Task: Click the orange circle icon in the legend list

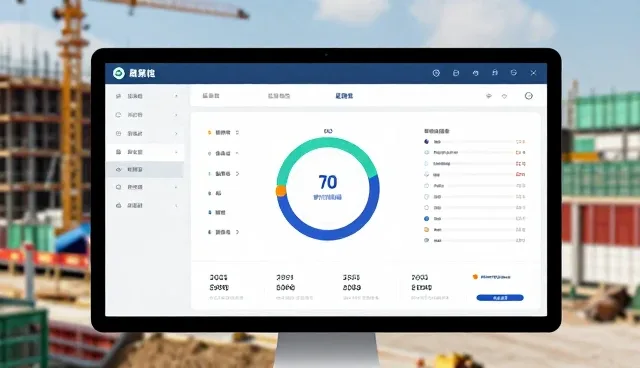Action: pyautogui.click(x=427, y=230)
